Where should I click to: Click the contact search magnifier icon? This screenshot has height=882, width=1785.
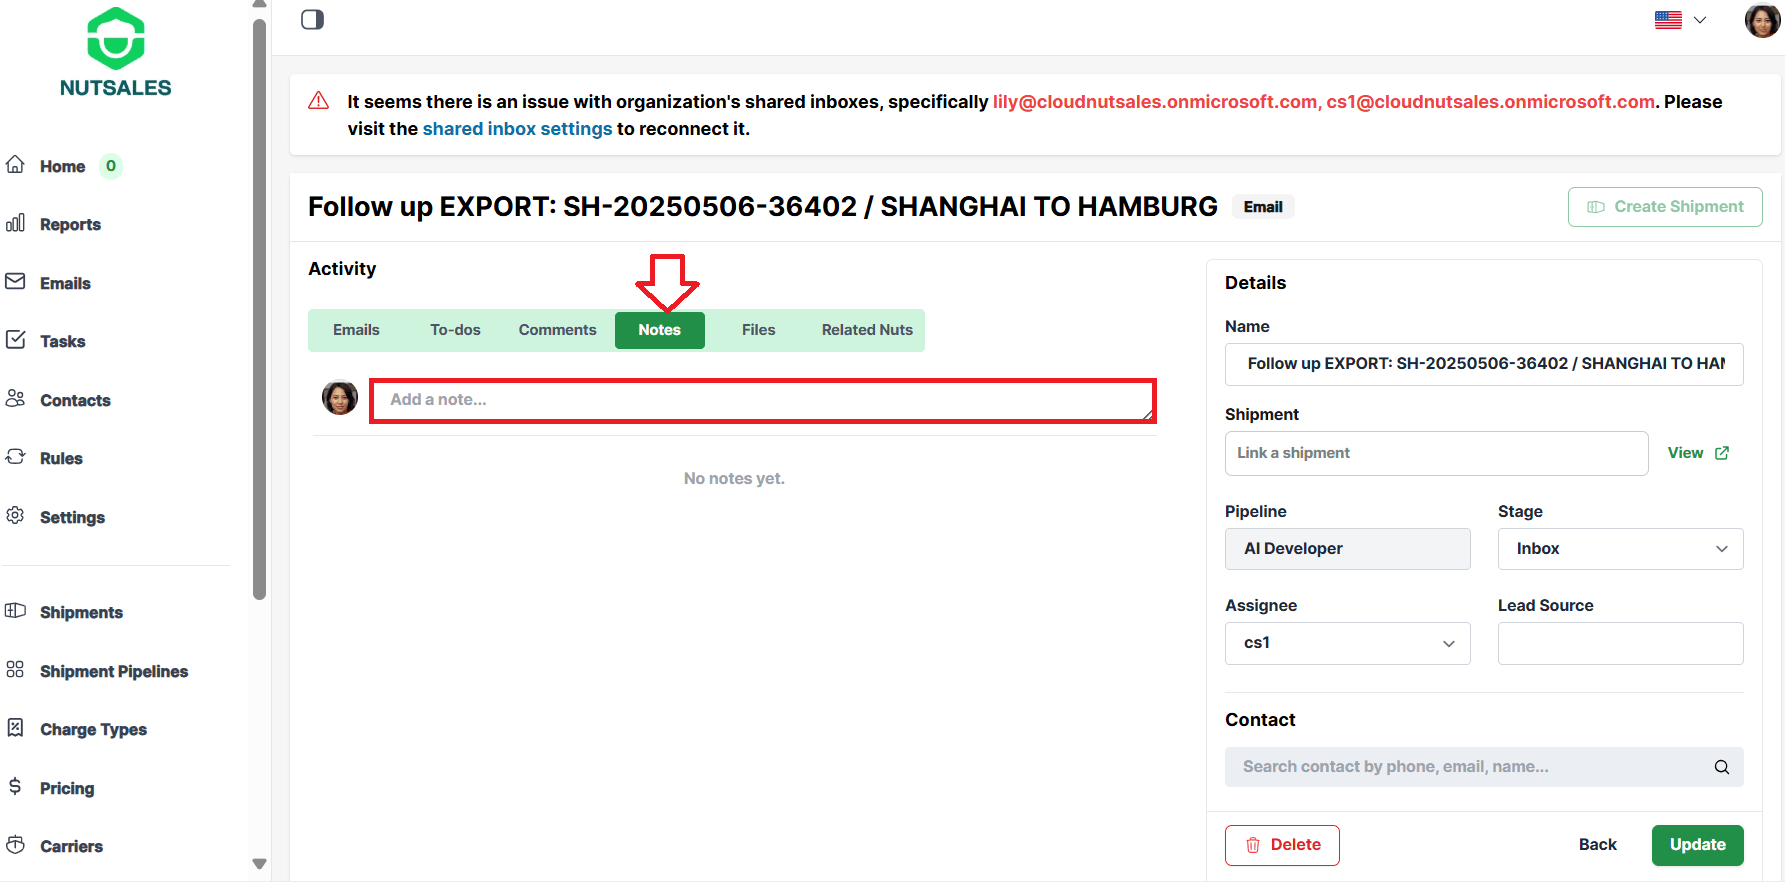click(1722, 767)
